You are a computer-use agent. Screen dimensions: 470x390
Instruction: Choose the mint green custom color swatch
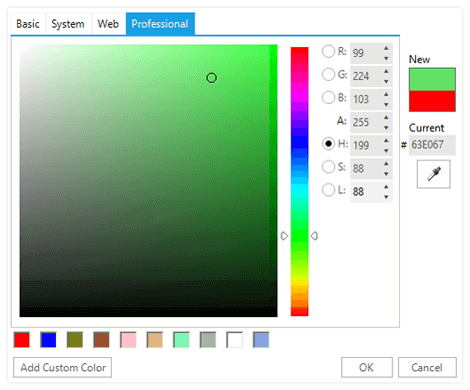coord(181,340)
